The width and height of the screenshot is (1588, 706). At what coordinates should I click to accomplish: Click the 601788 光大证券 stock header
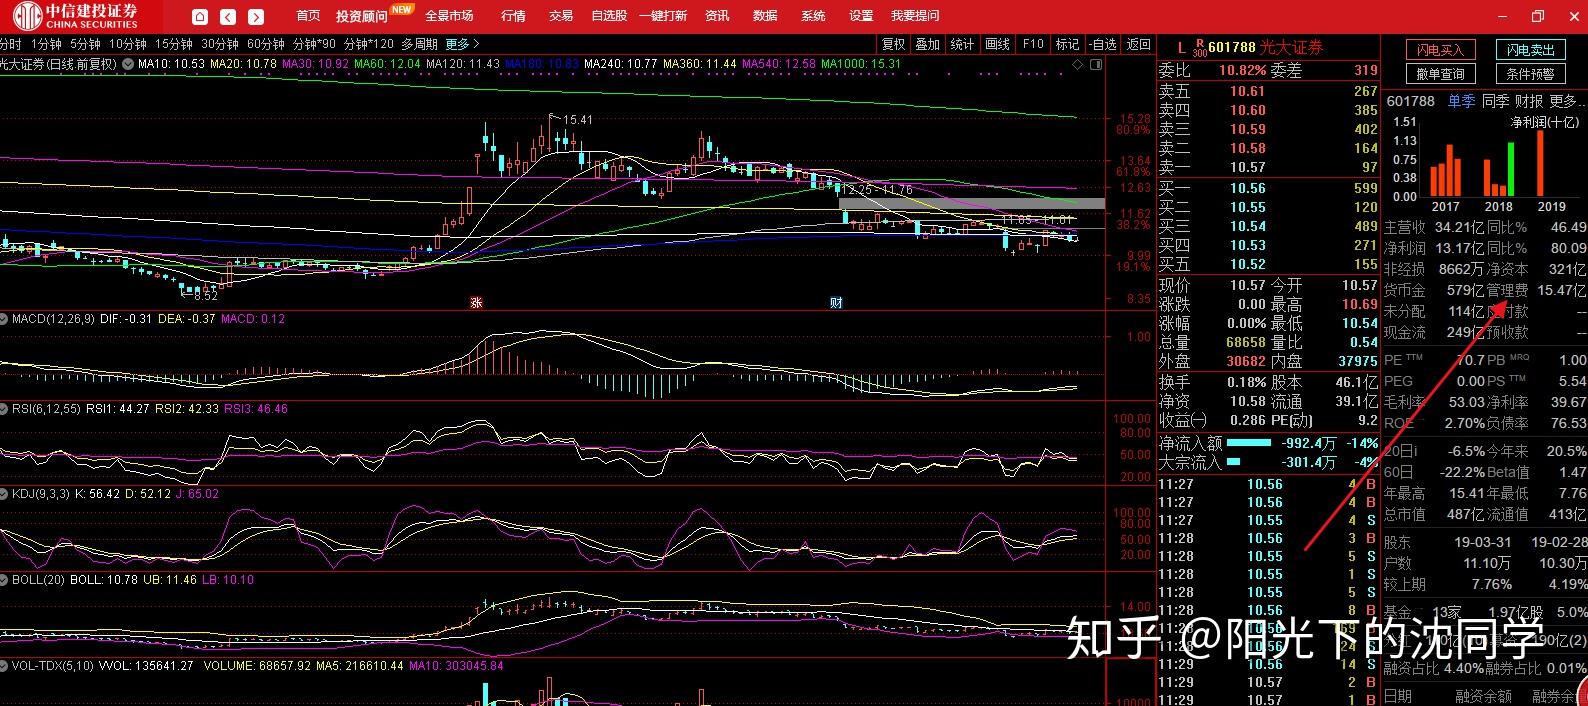pyautogui.click(x=1265, y=47)
